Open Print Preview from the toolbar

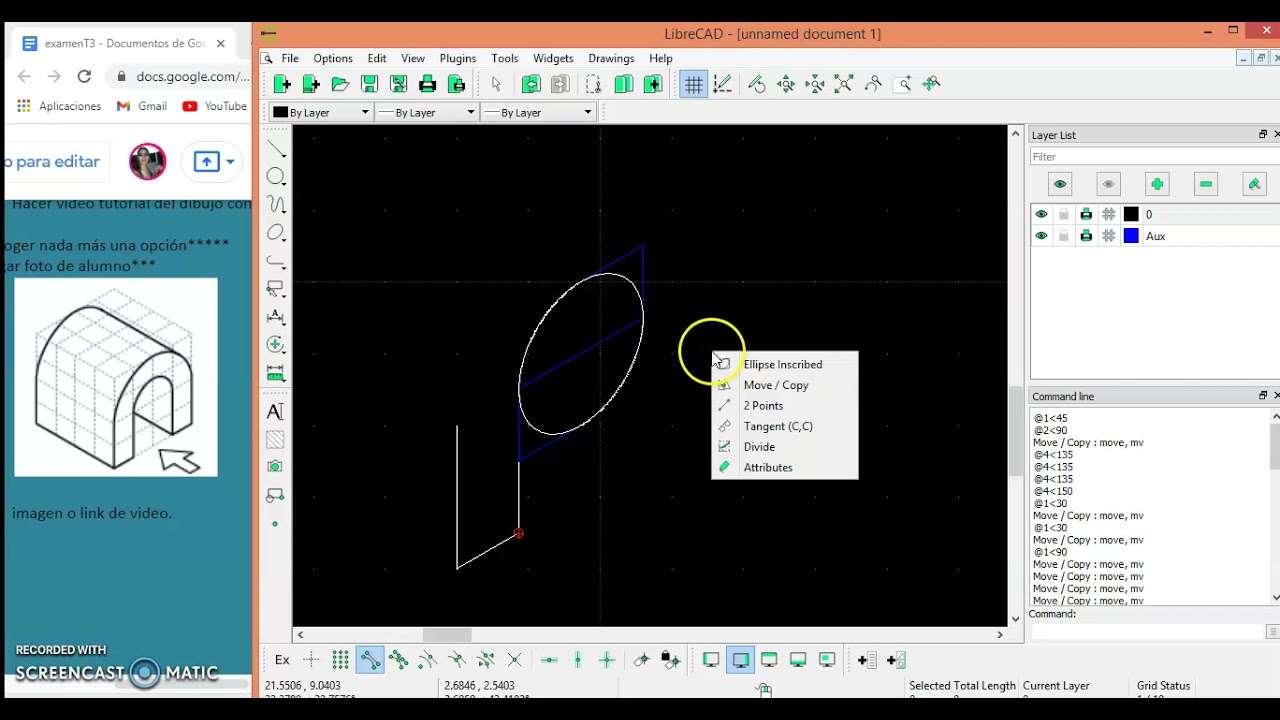coord(456,85)
